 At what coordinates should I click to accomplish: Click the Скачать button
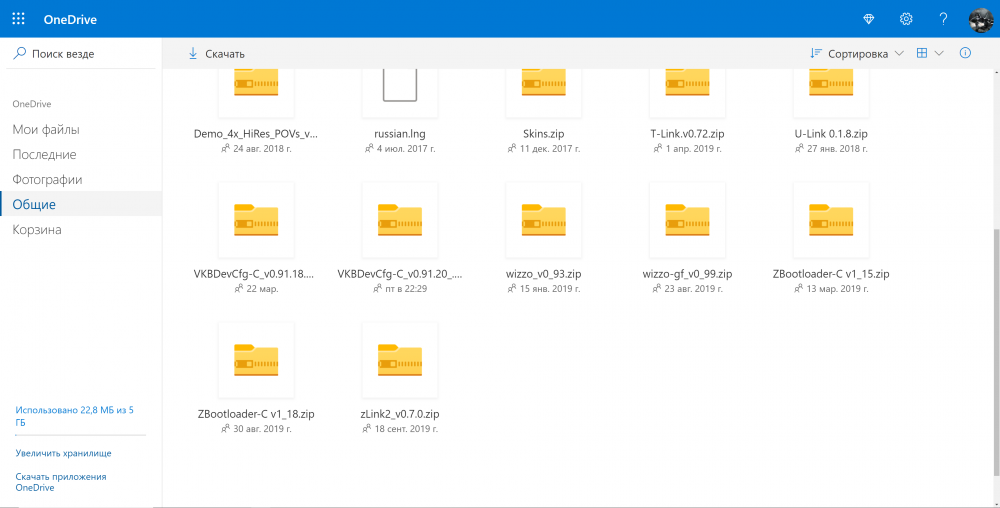point(217,54)
